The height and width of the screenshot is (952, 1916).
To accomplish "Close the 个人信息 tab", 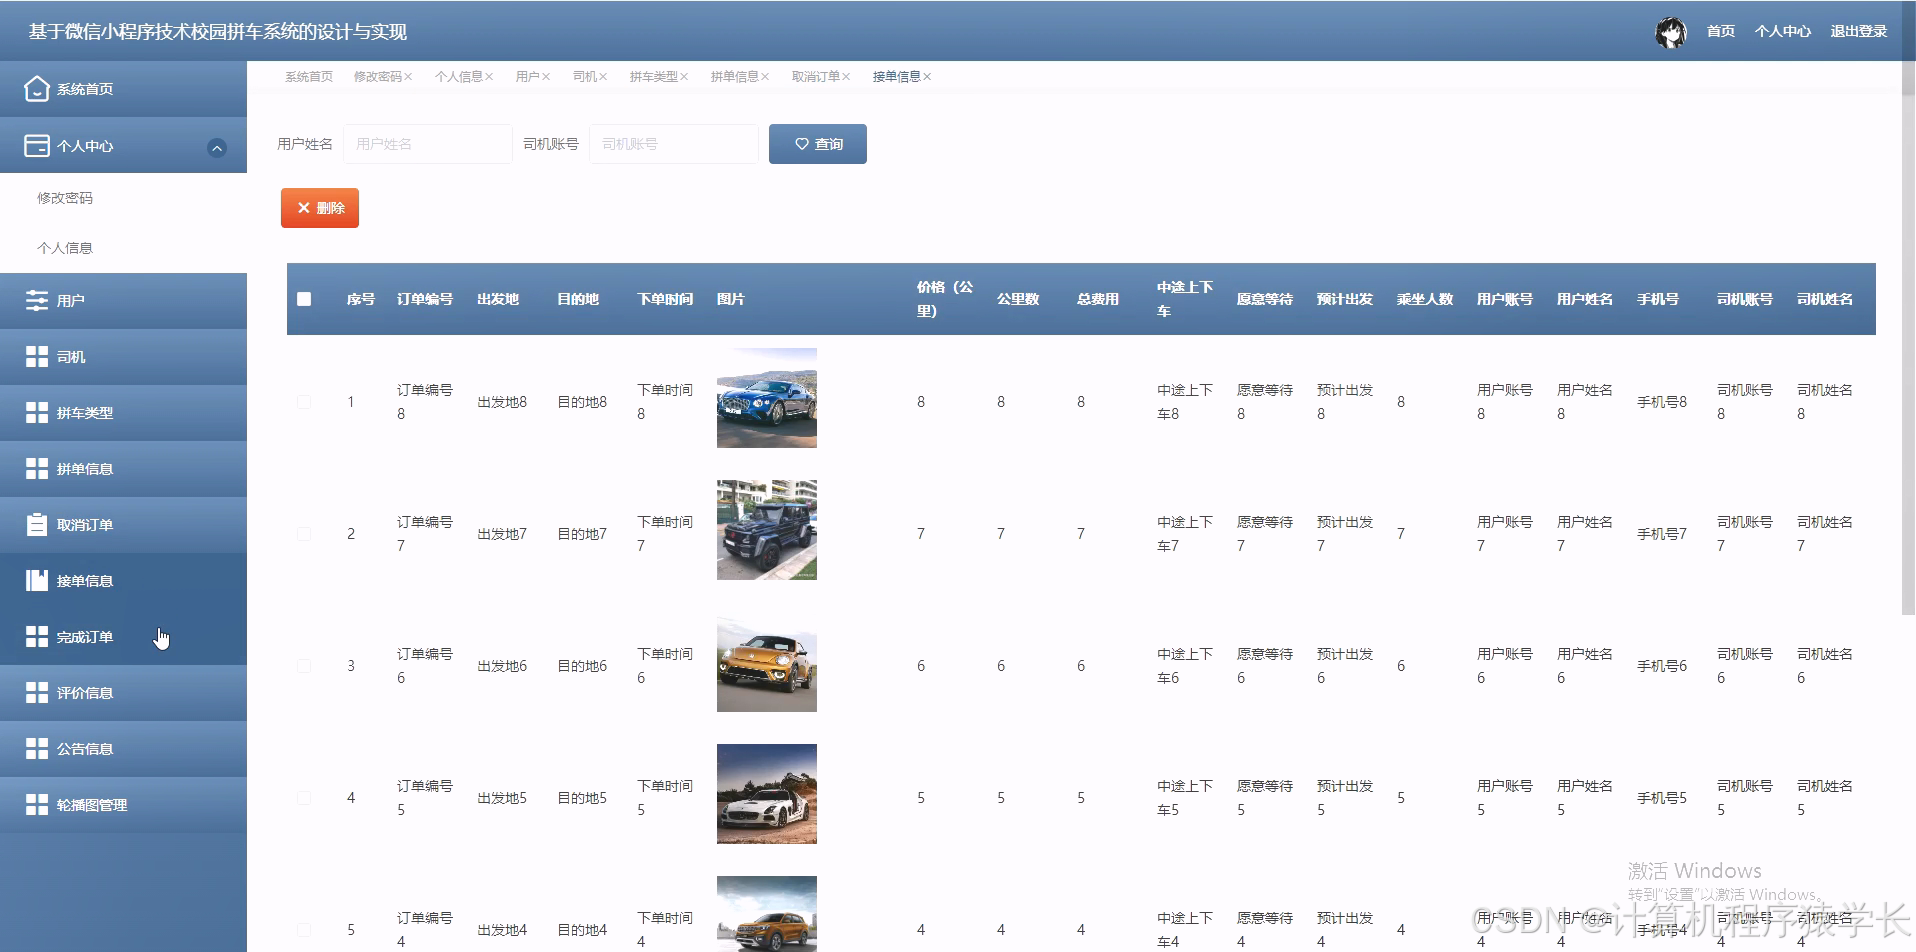I will 489,77.
